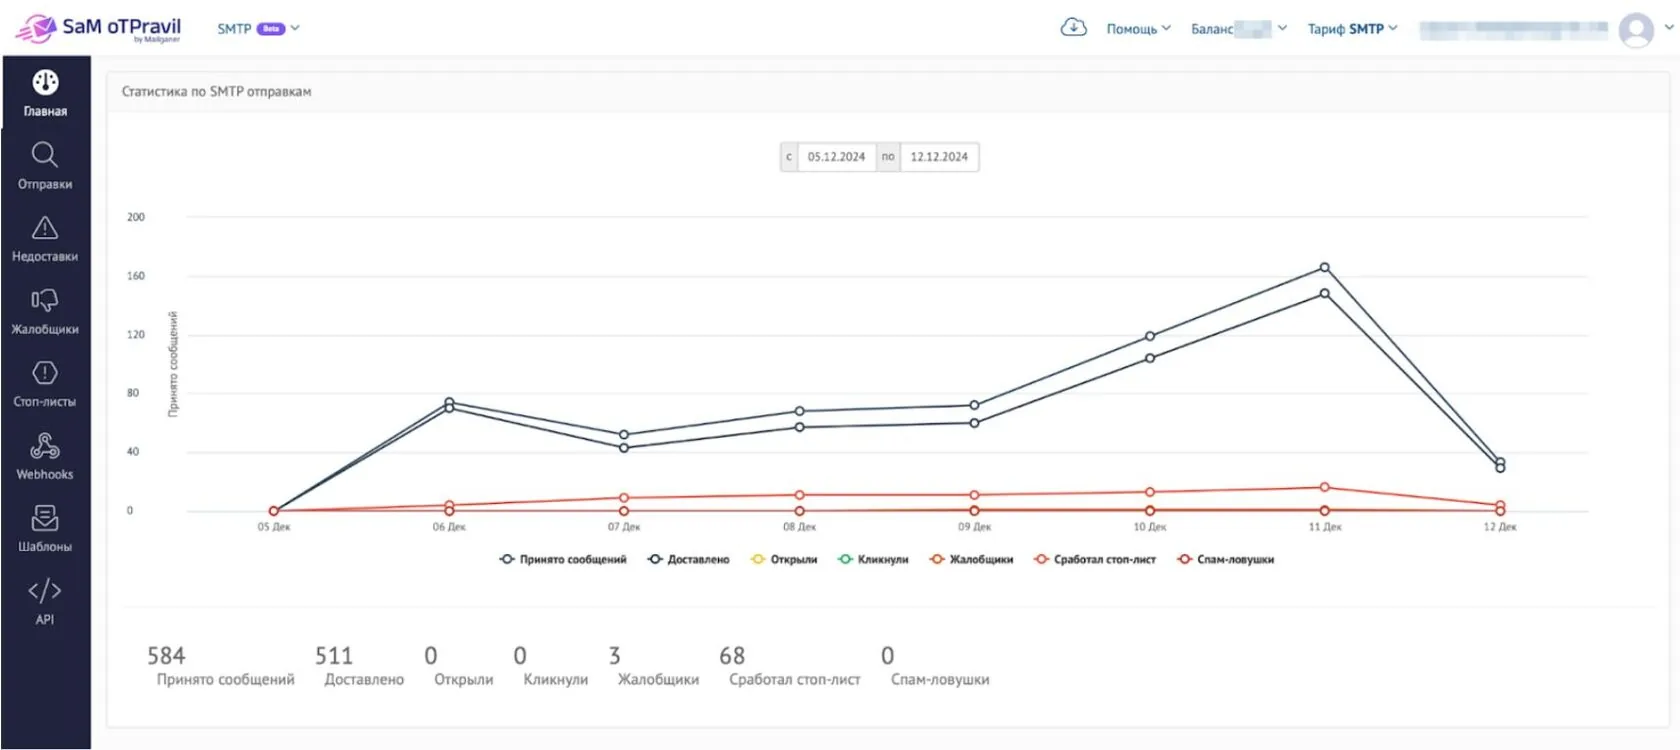The height and width of the screenshot is (750, 1680).
Task: Open the API code brackets icon
Action: [45, 591]
